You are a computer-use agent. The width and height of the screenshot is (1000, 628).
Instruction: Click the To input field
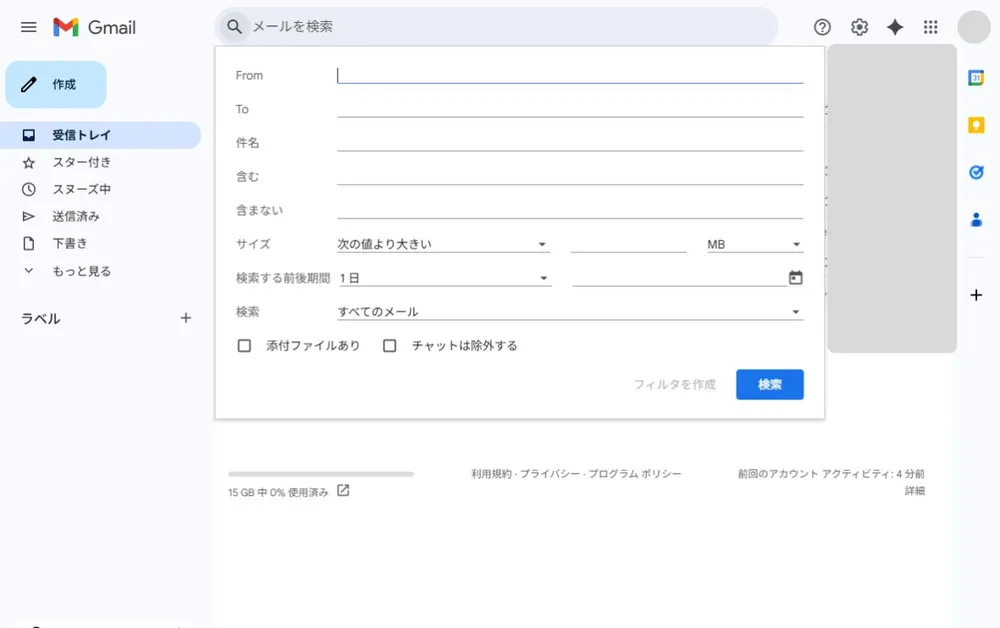coord(570,109)
